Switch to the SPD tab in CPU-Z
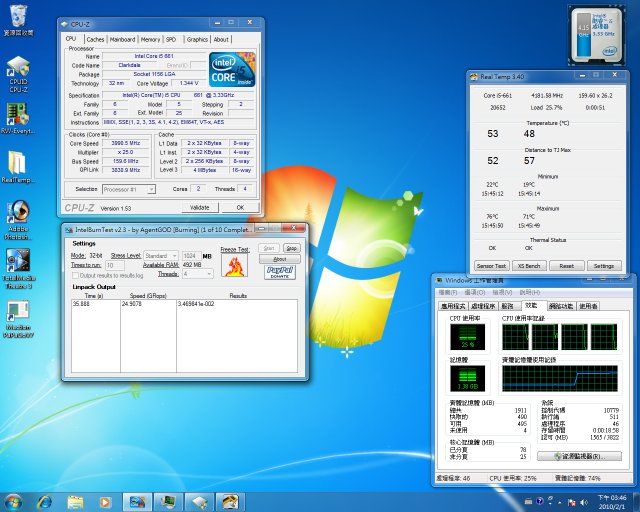This screenshot has width=640, height=512. [x=171, y=40]
